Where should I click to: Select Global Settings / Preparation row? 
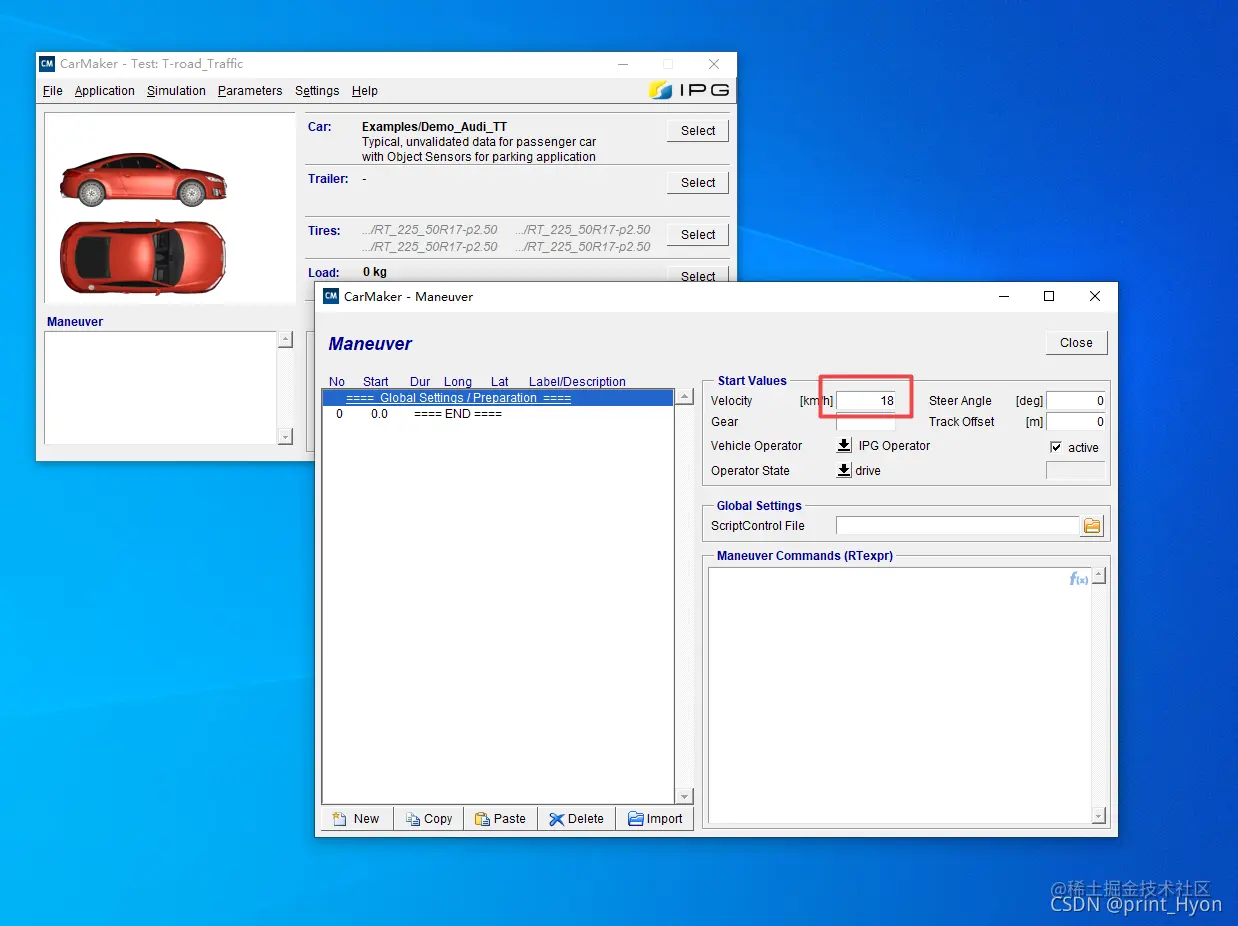498,398
